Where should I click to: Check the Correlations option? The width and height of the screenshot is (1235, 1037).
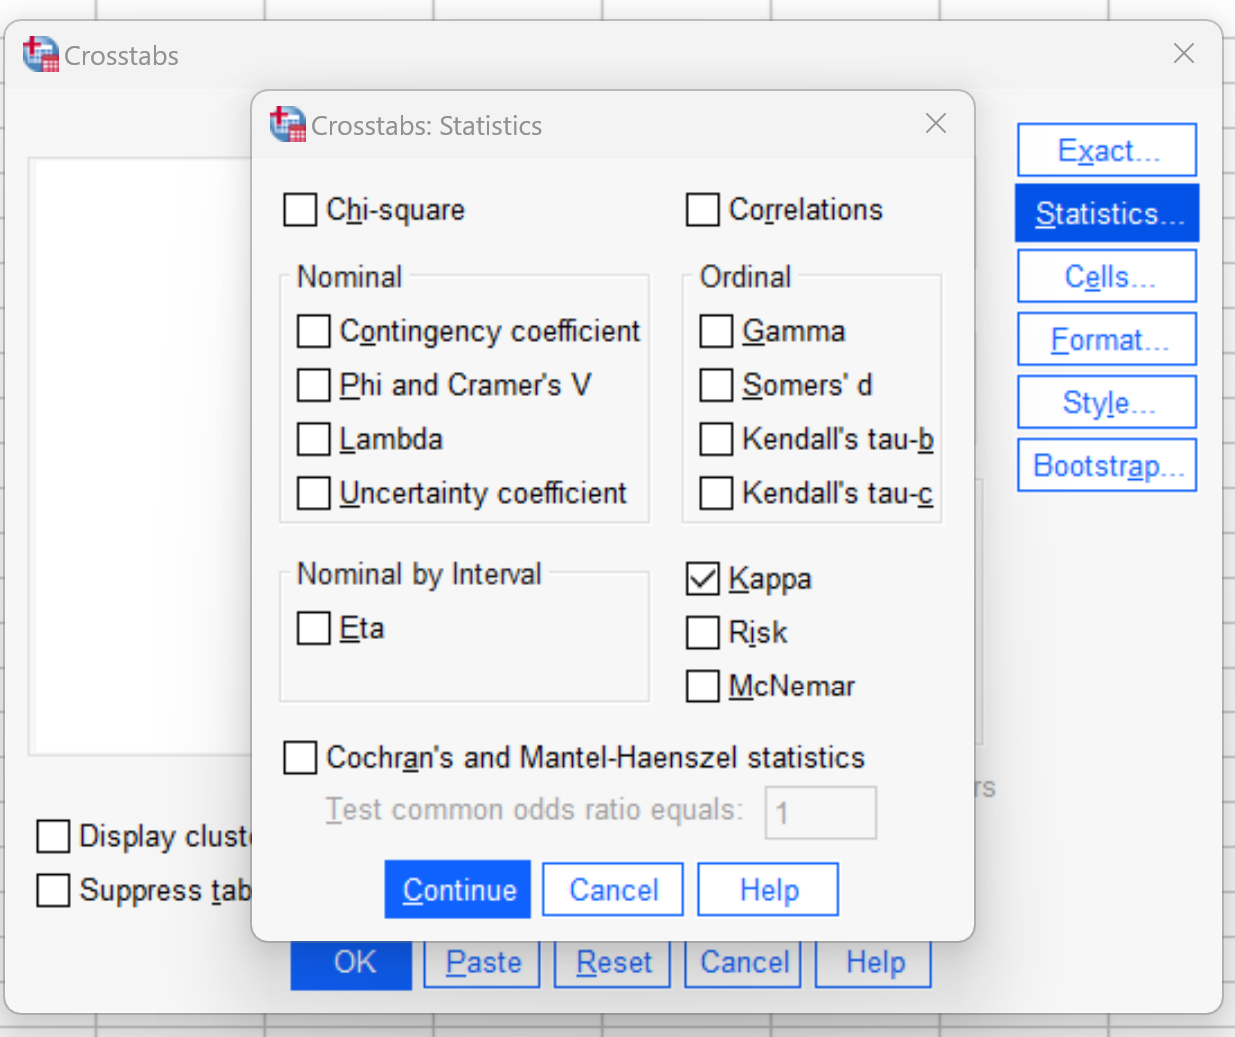coord(702,210)
